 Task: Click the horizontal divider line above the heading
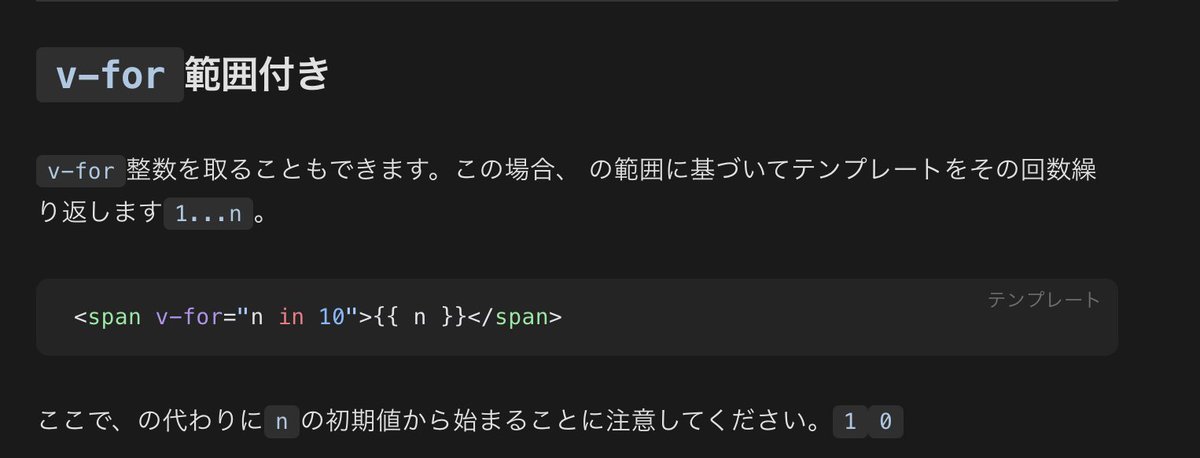[576, 1]
